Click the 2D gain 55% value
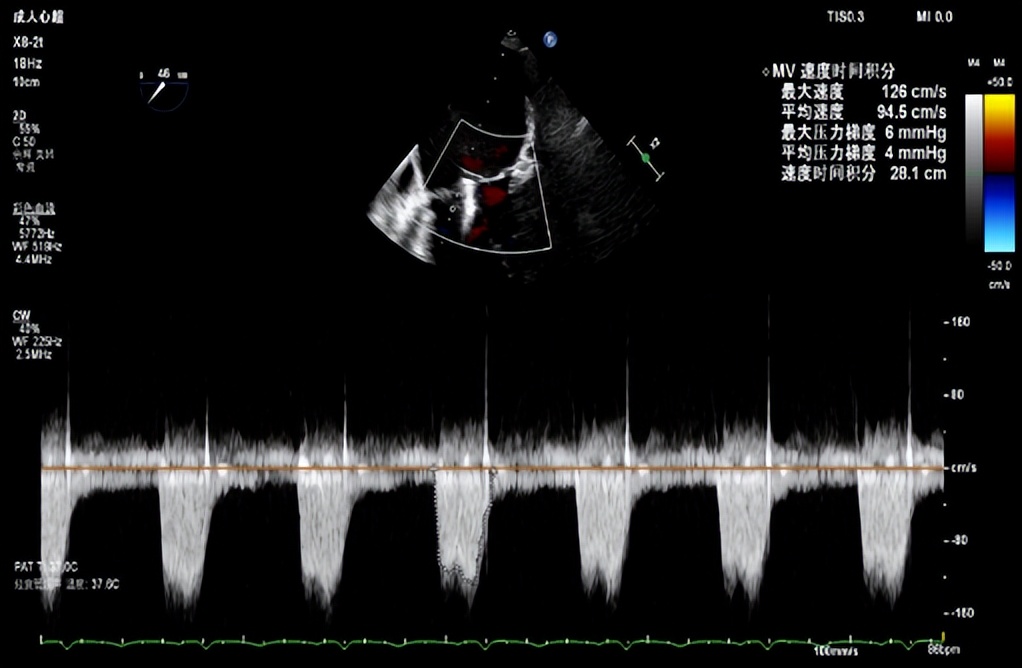This screenshot has height=668, width=1022. (29, 128)
